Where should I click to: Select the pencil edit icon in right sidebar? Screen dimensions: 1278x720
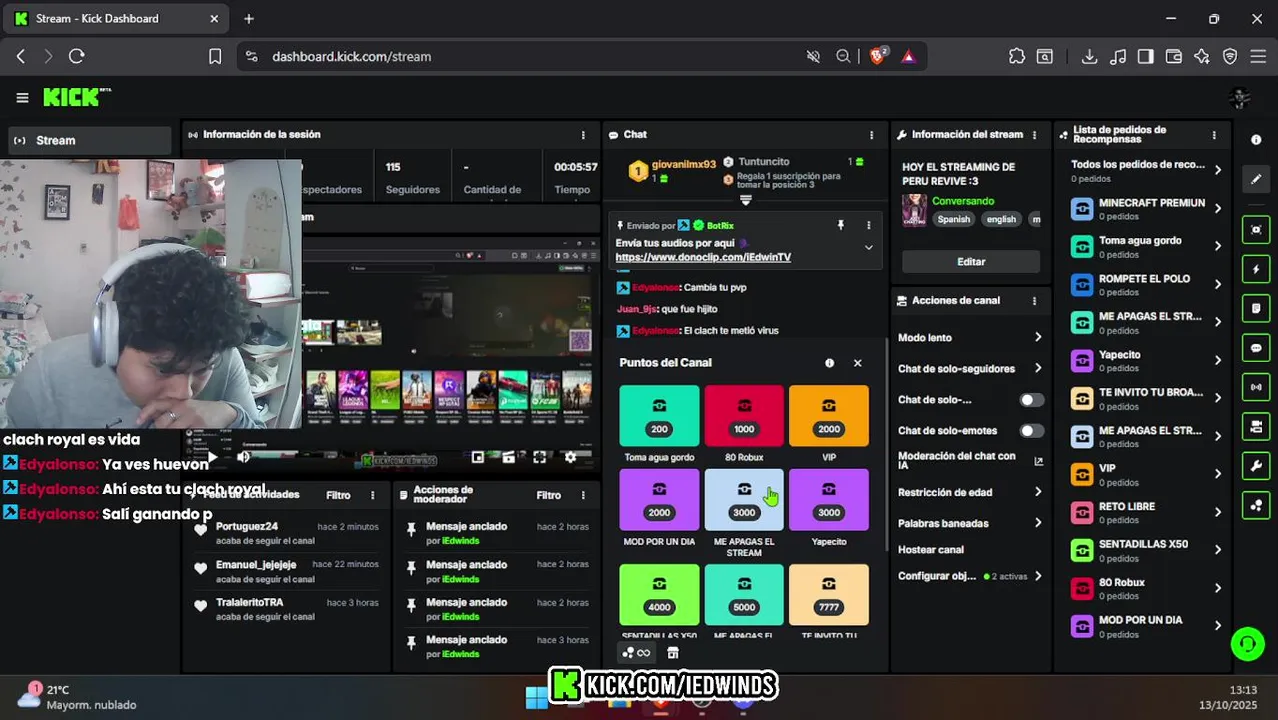pos(1256,179)
